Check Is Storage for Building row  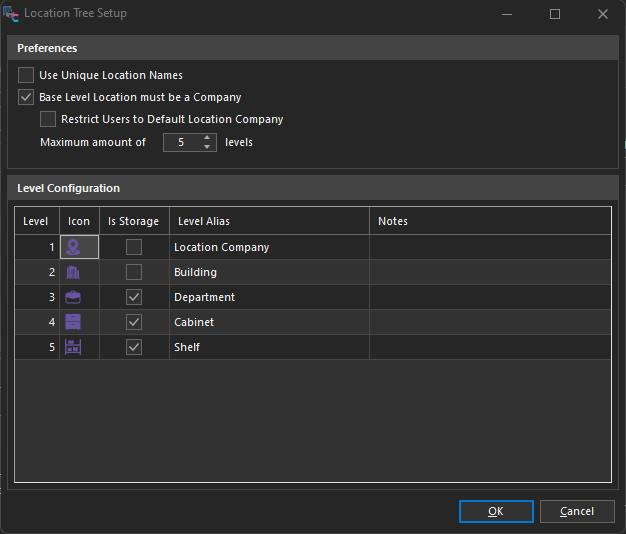[134, 272]
